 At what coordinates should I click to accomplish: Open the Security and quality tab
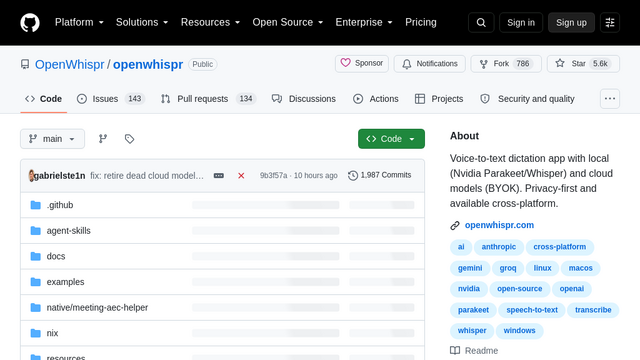pos(528,99)
